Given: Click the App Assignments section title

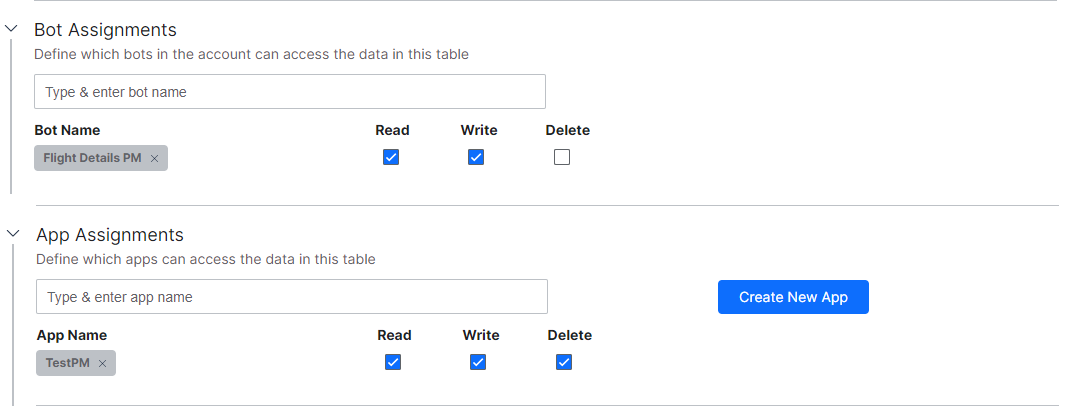Looking at the screenshot, I should [110, 235].
